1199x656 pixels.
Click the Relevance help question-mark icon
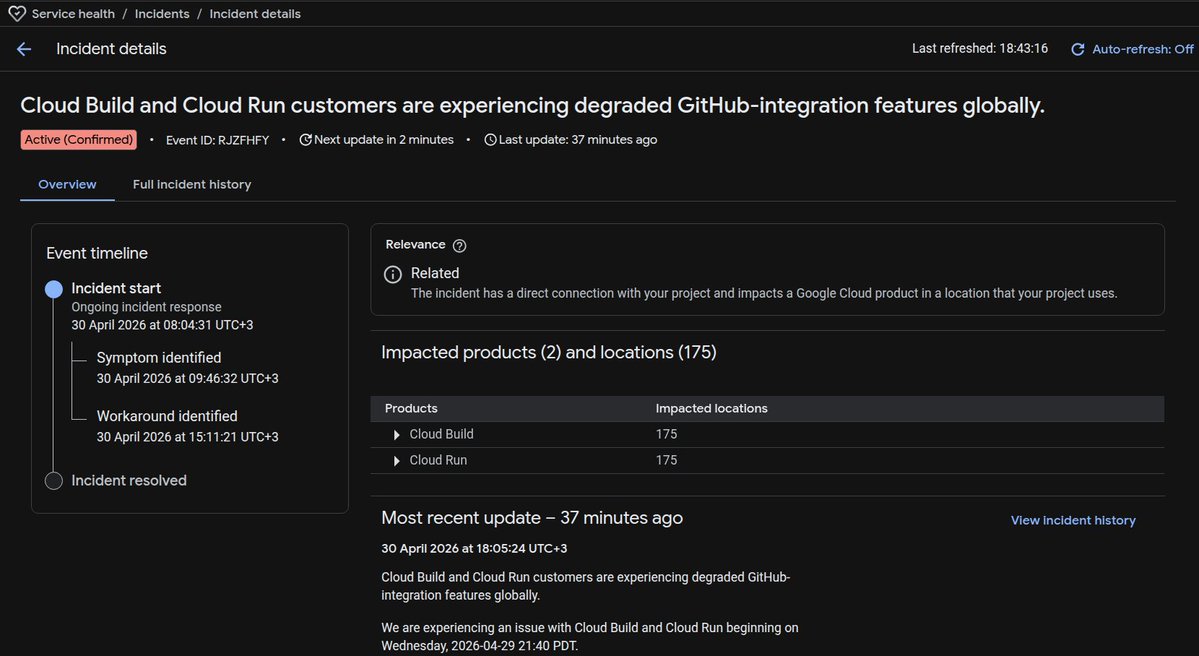point(460,245)
